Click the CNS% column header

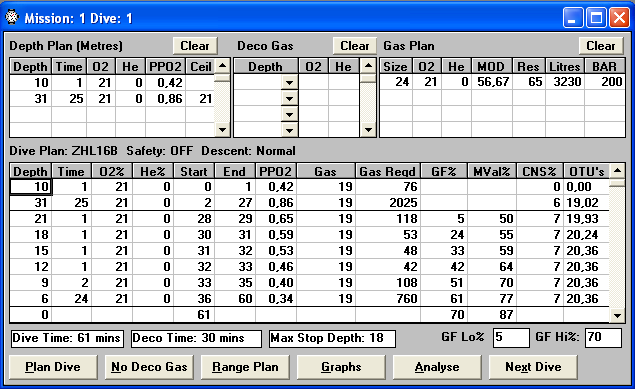click(539, 171)
